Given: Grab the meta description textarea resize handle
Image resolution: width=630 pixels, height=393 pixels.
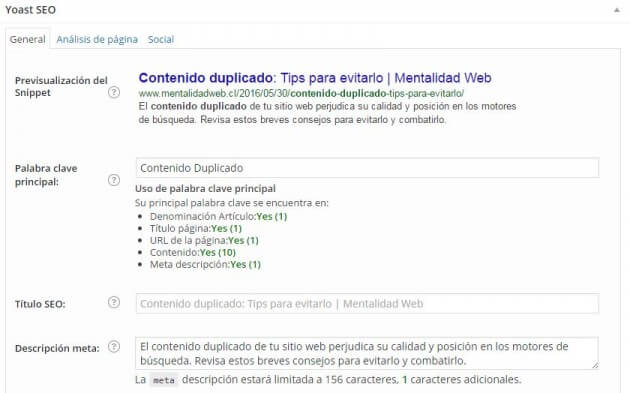Looking at the screenshot, I should point(595,366).
